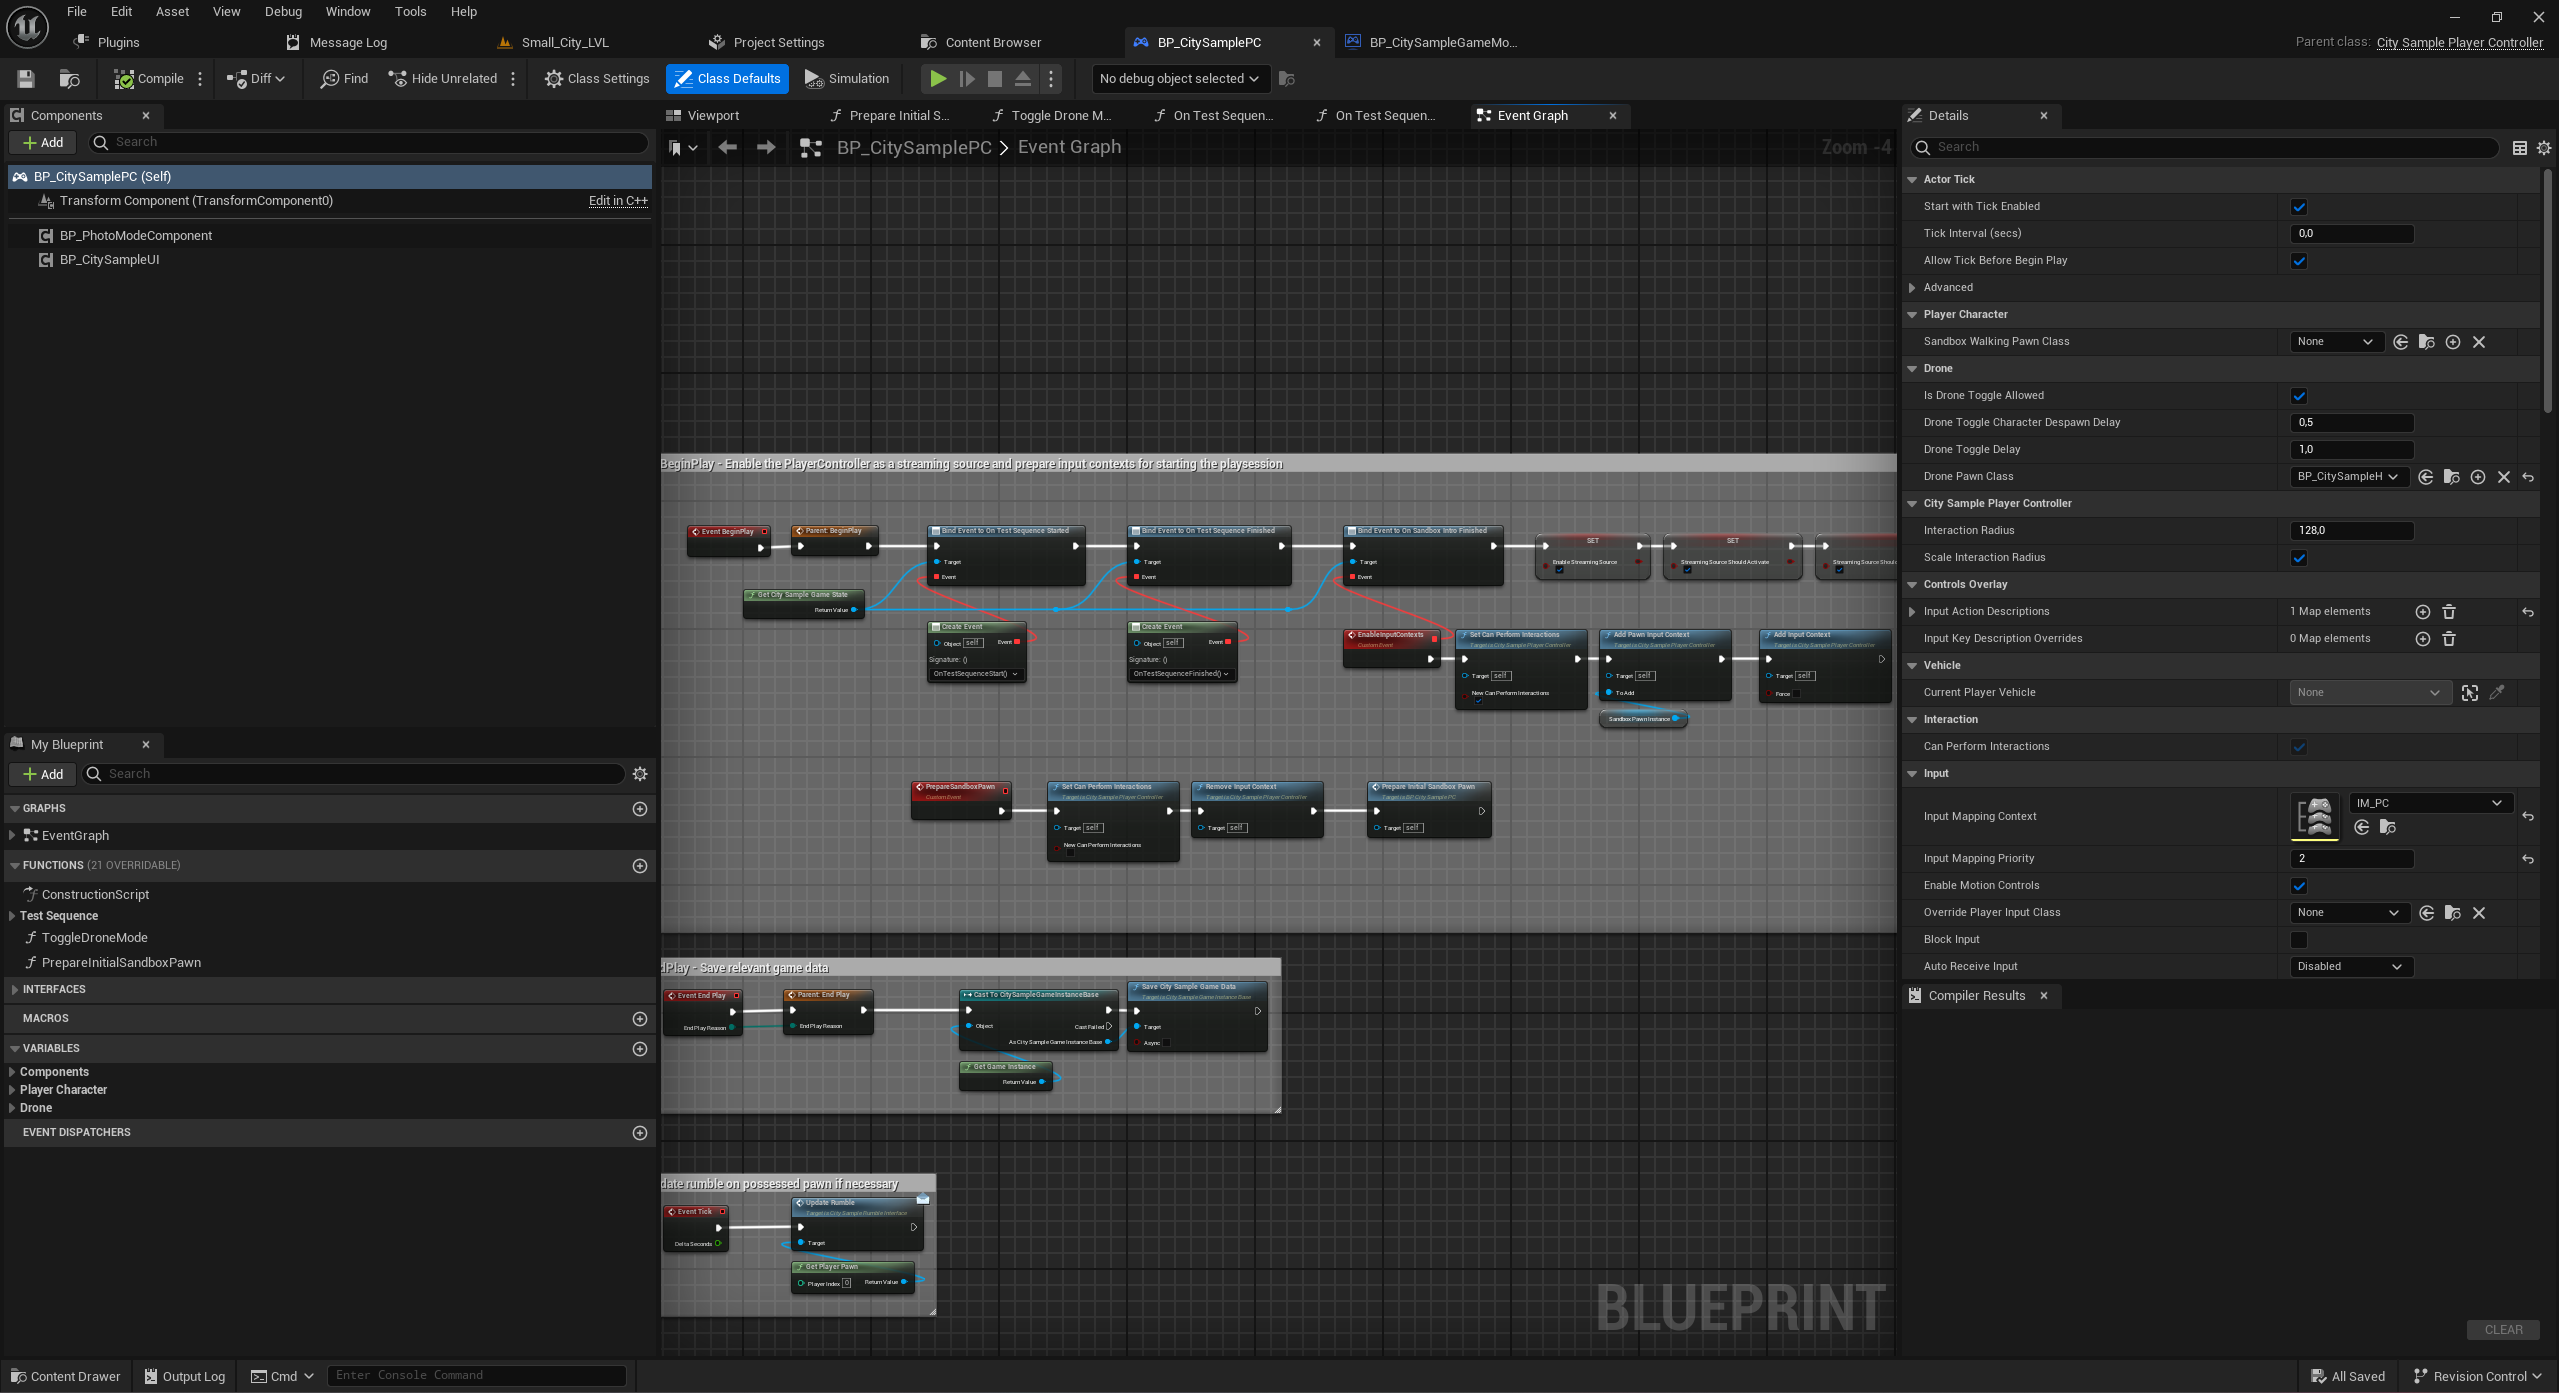Open the Debug menu
2559x1393 pixels.
283,12
